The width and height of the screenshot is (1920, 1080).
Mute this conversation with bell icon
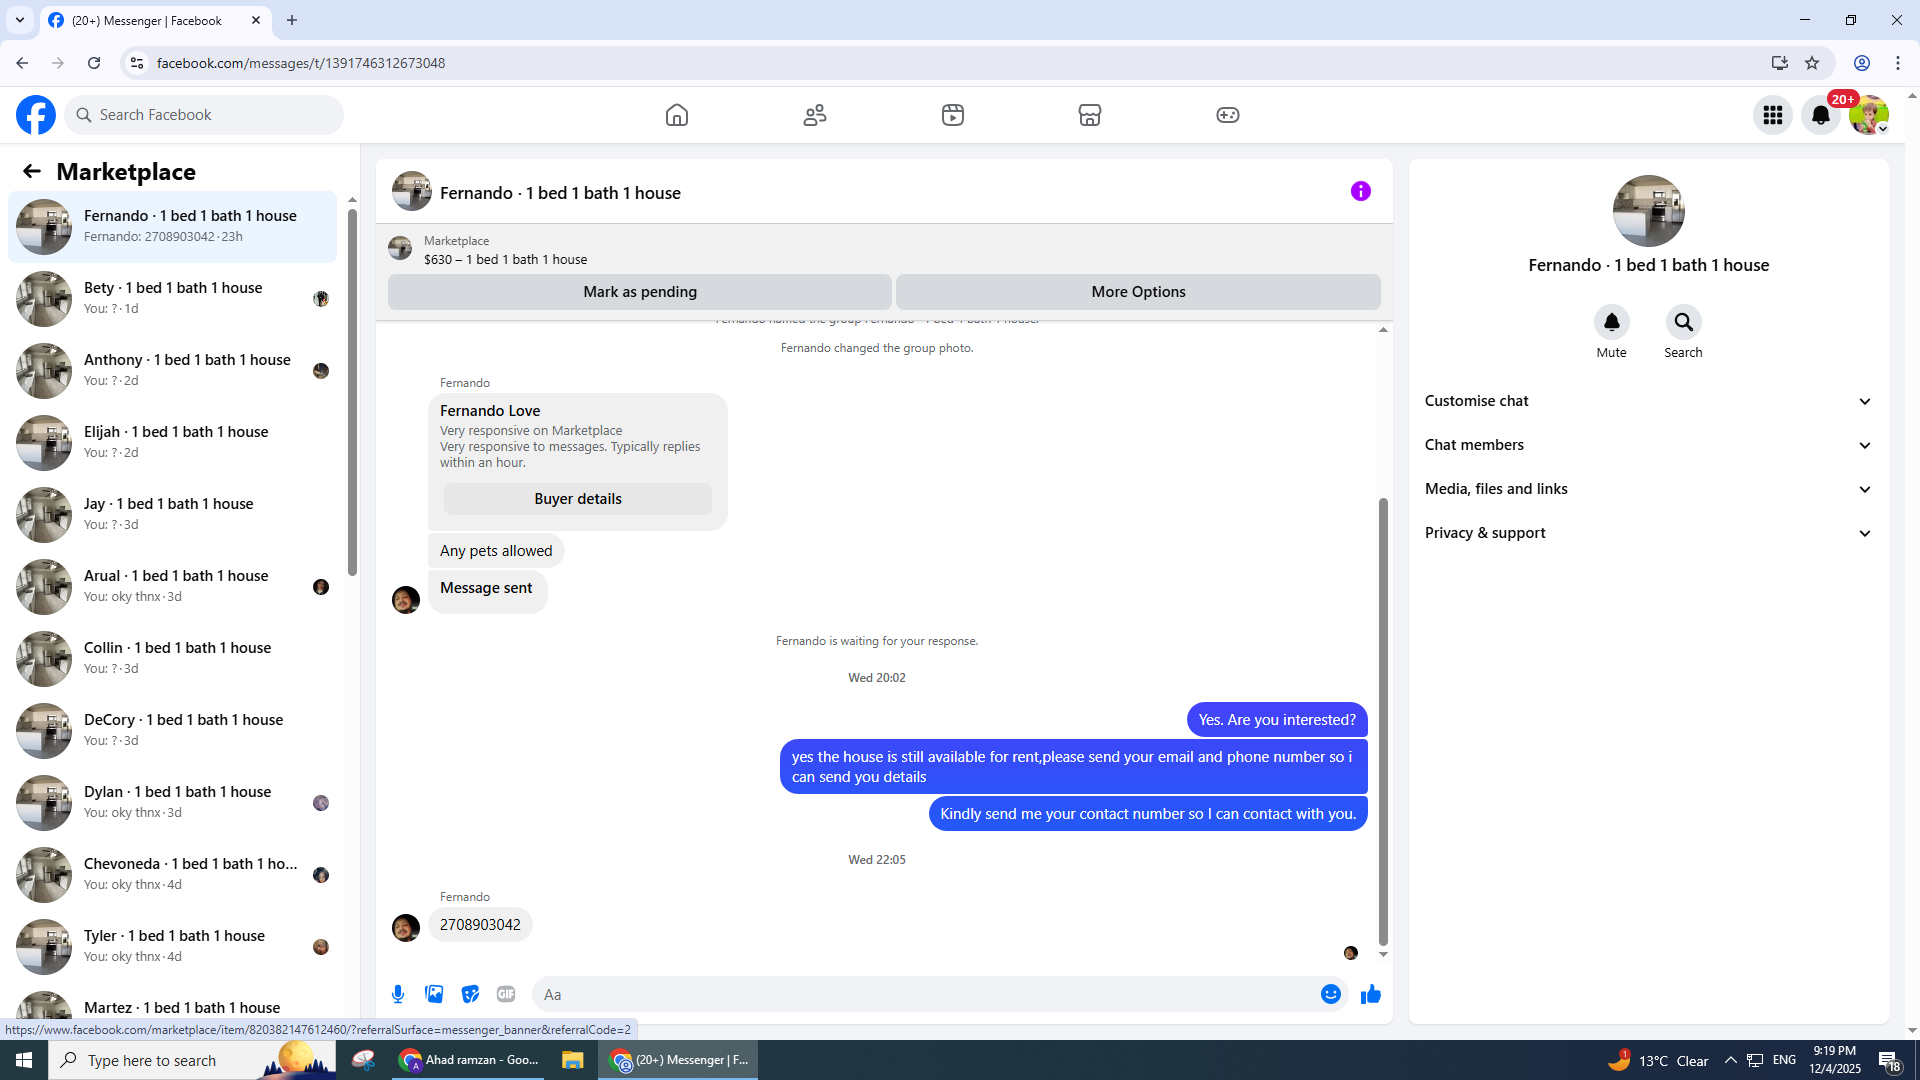[x=1611, y=322]
